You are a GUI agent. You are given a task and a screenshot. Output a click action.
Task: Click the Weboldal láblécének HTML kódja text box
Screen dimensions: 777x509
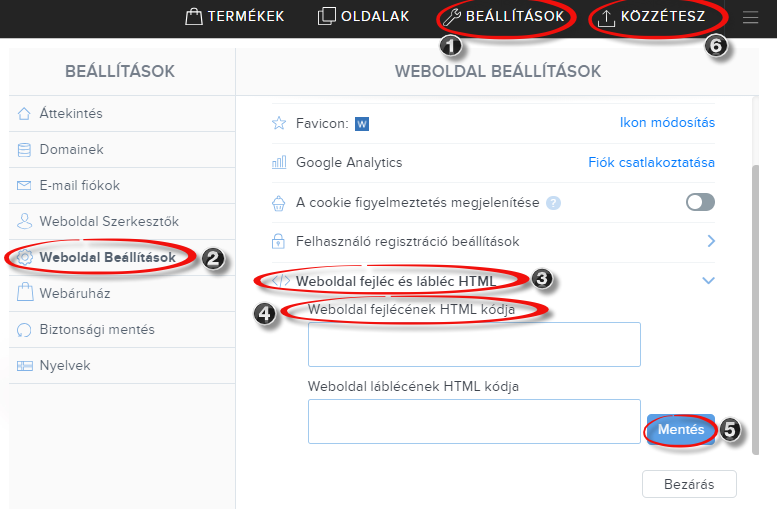point(474,421)
